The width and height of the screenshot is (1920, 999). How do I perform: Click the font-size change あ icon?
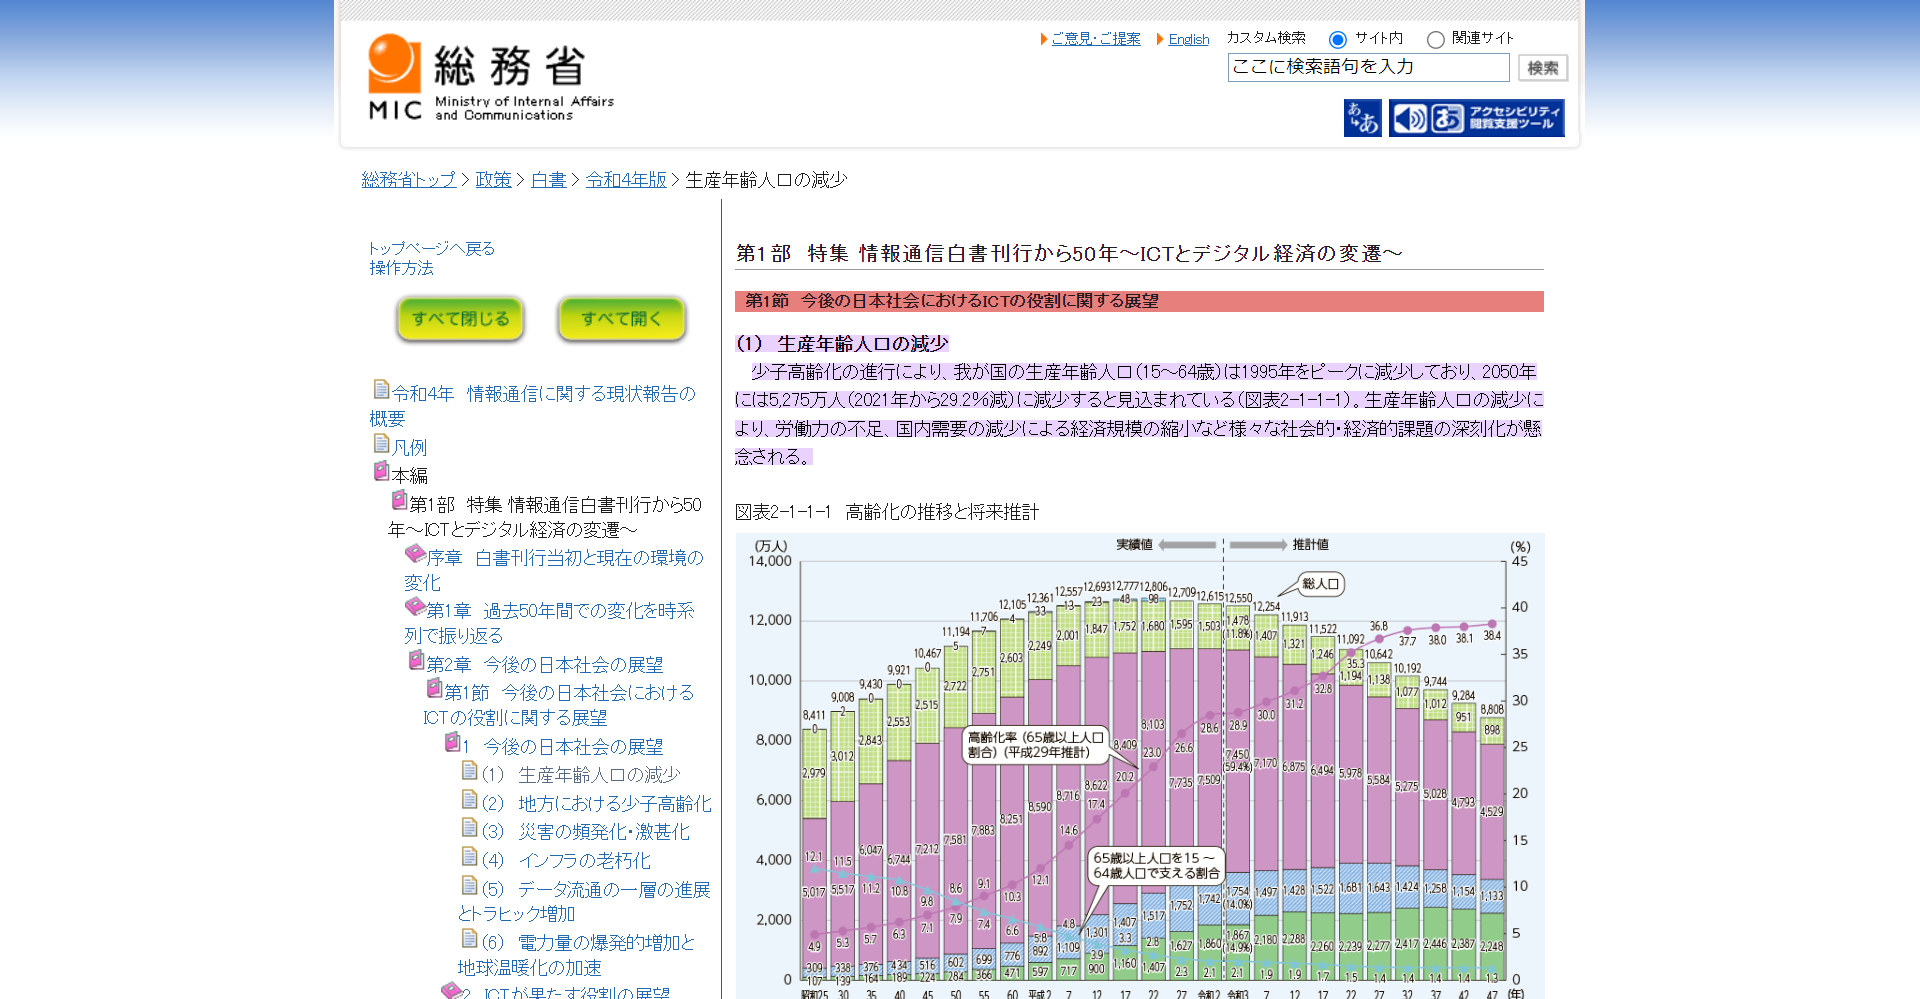click(1361, 117)
